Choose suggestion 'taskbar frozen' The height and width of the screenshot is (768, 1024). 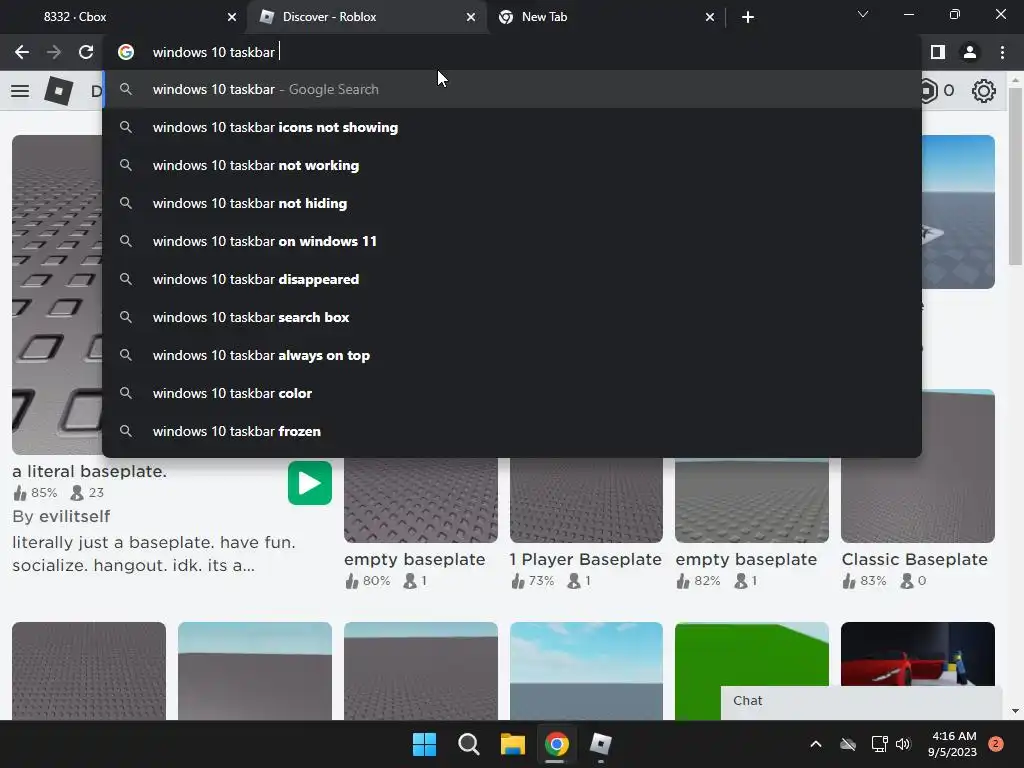click(512, 431)
